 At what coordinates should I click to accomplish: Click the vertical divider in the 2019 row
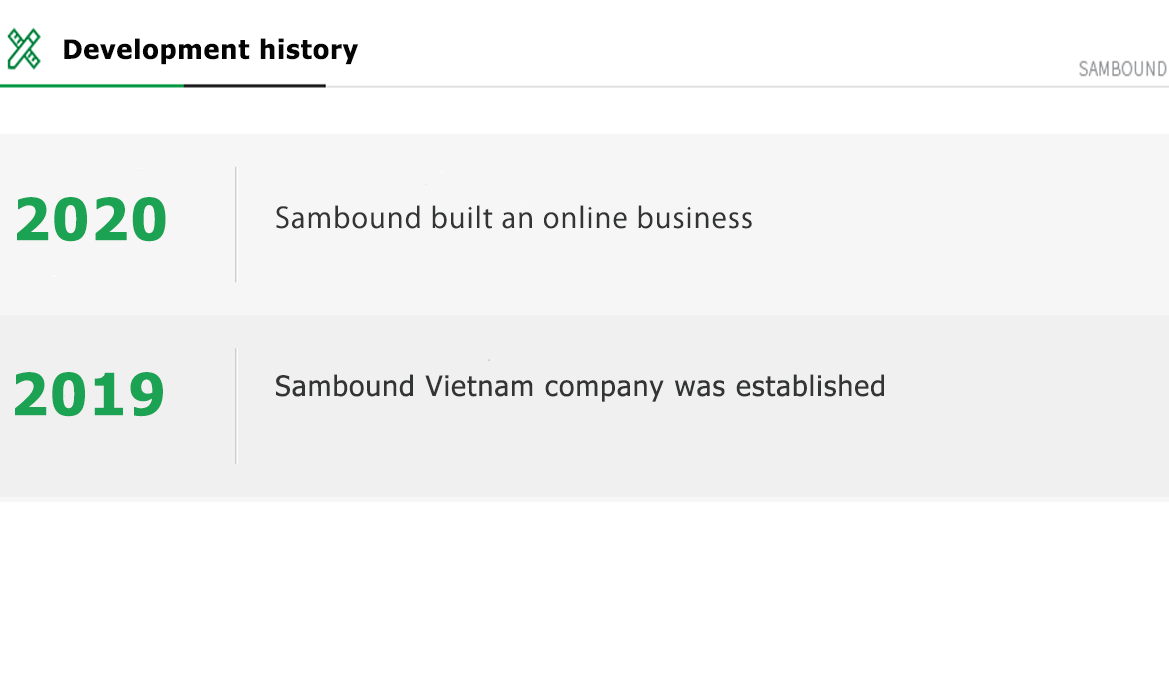[x=236, y=406]
